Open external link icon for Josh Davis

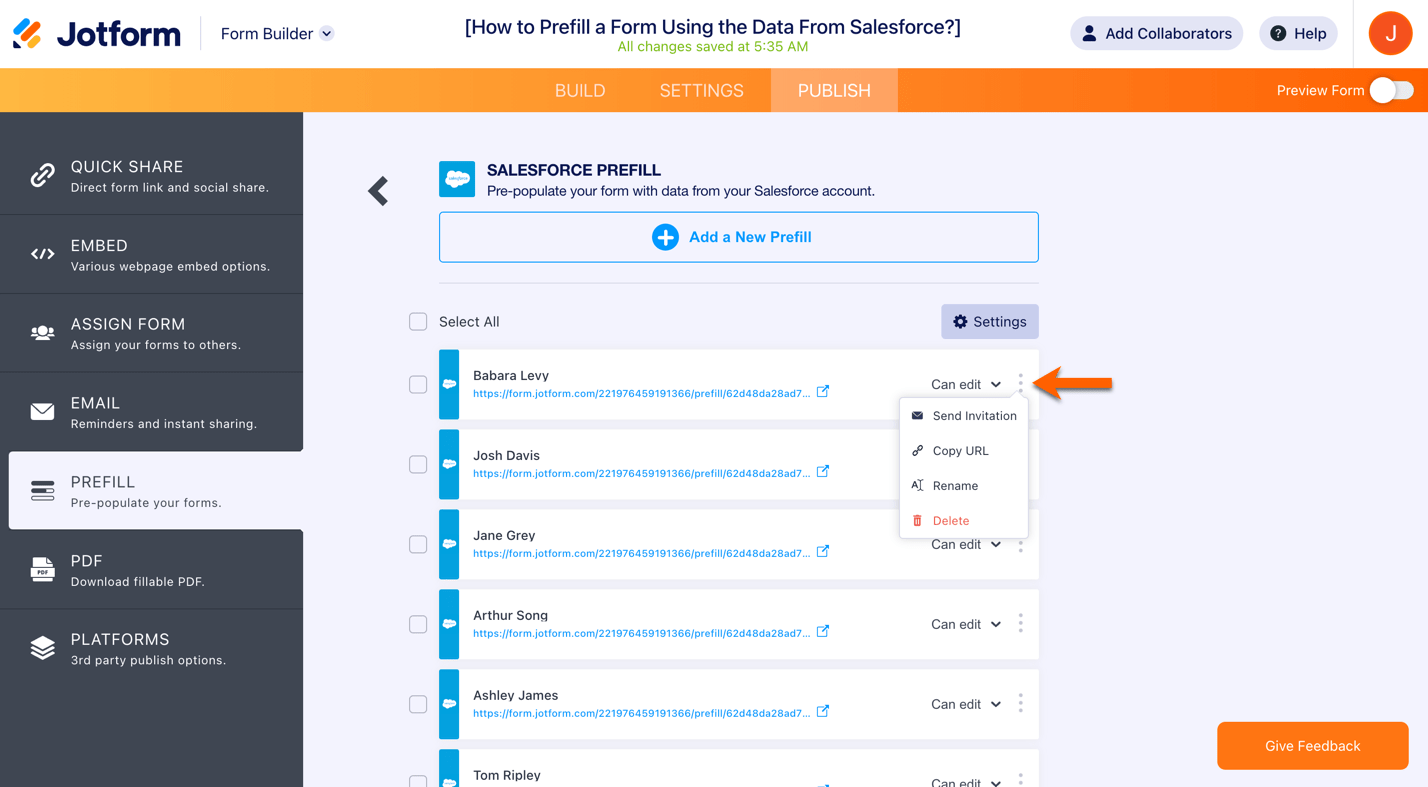click(x=823, y=472)
